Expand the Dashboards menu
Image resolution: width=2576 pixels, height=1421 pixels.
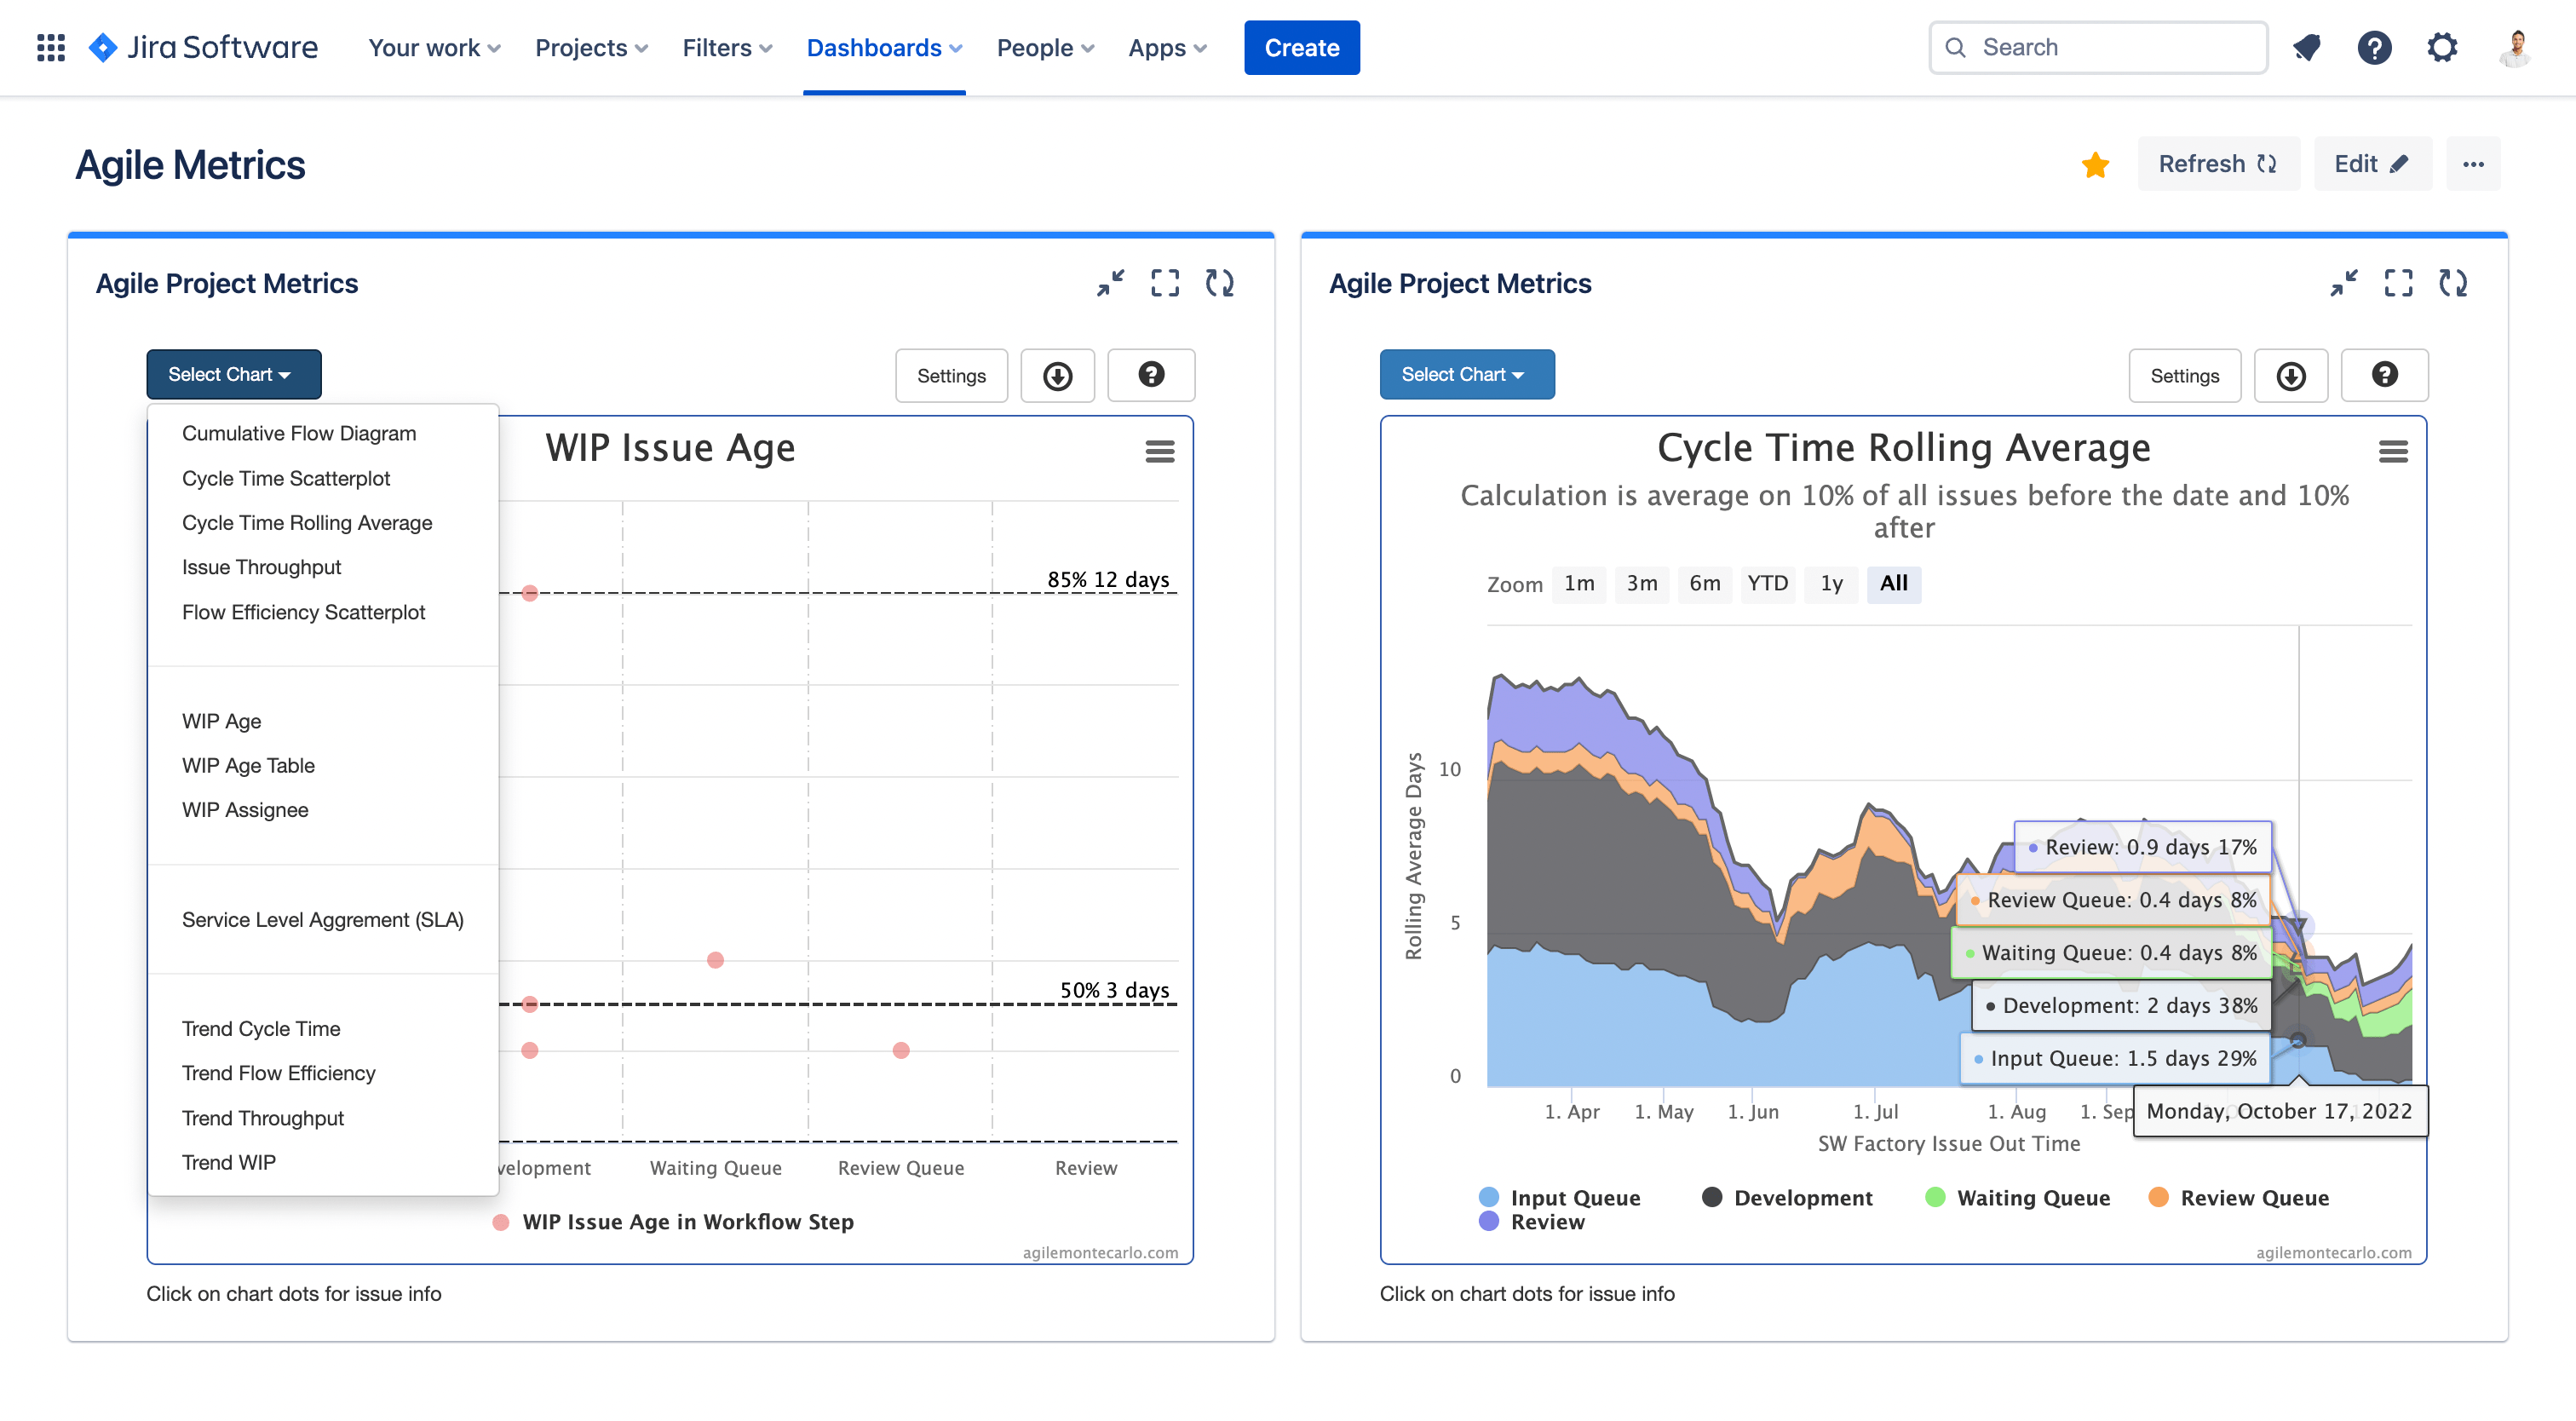pyautogui.click(x=883, y=47)
